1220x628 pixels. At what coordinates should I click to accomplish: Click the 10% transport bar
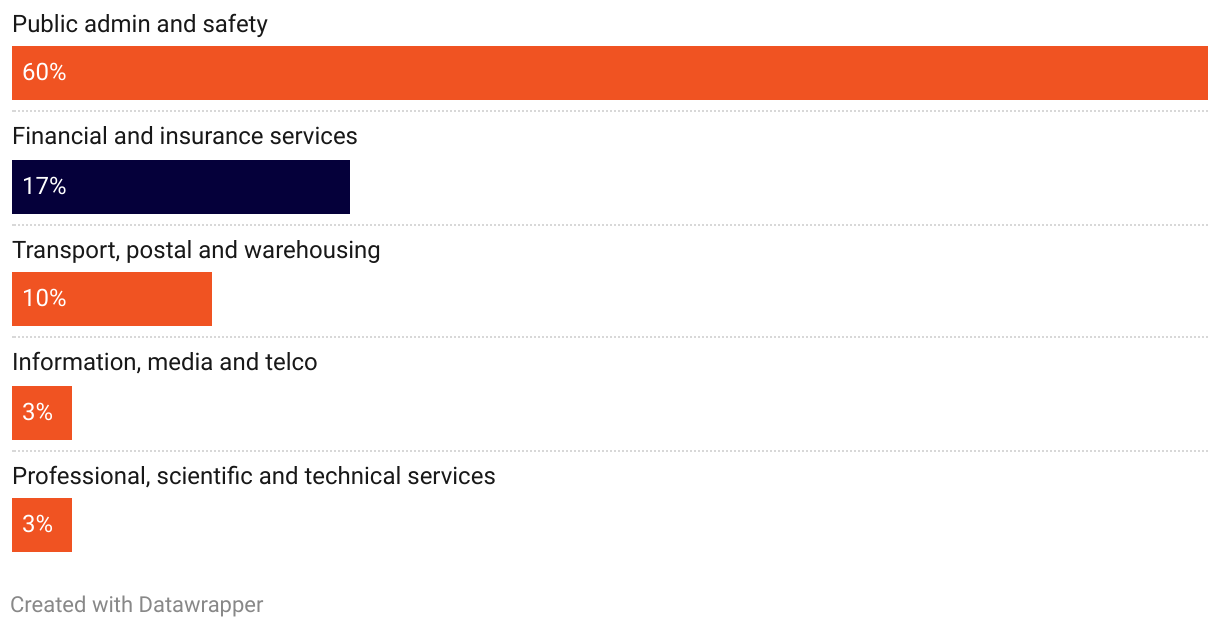[x=112, y=299]
